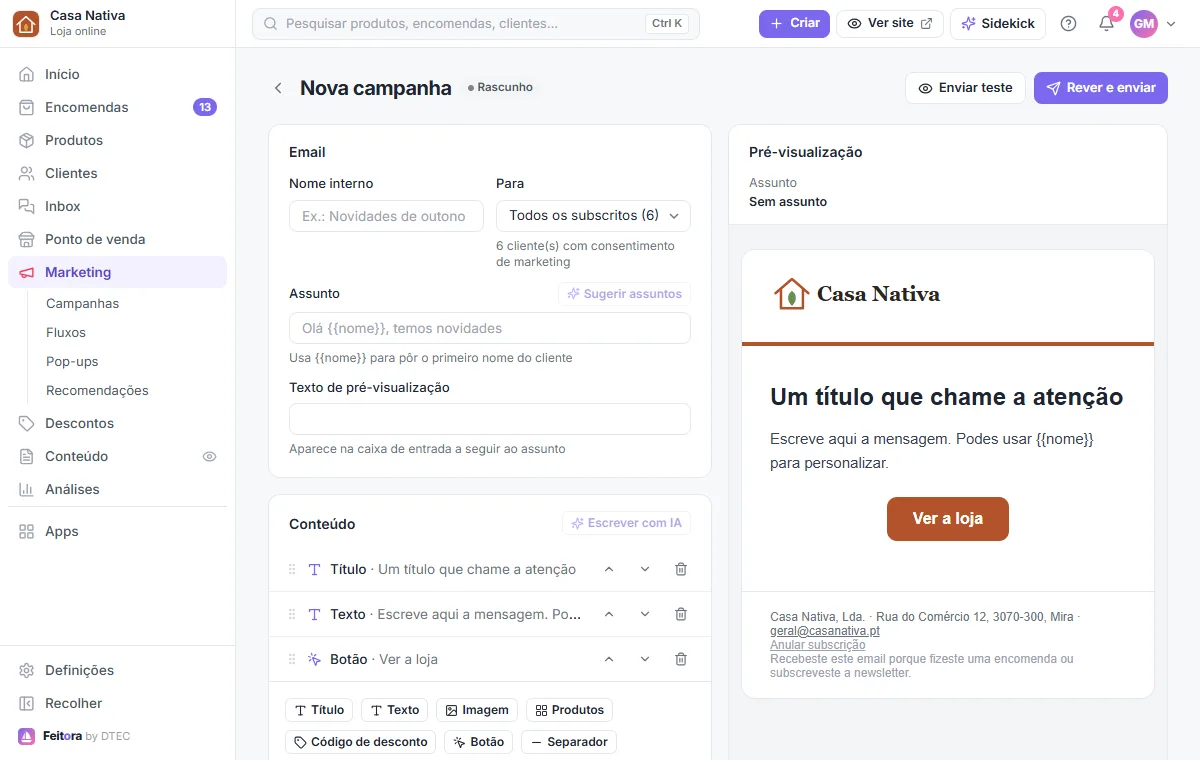Screen dimensions: 1200x760
Task: Click the Ver site button
Action: pos(890,23)
